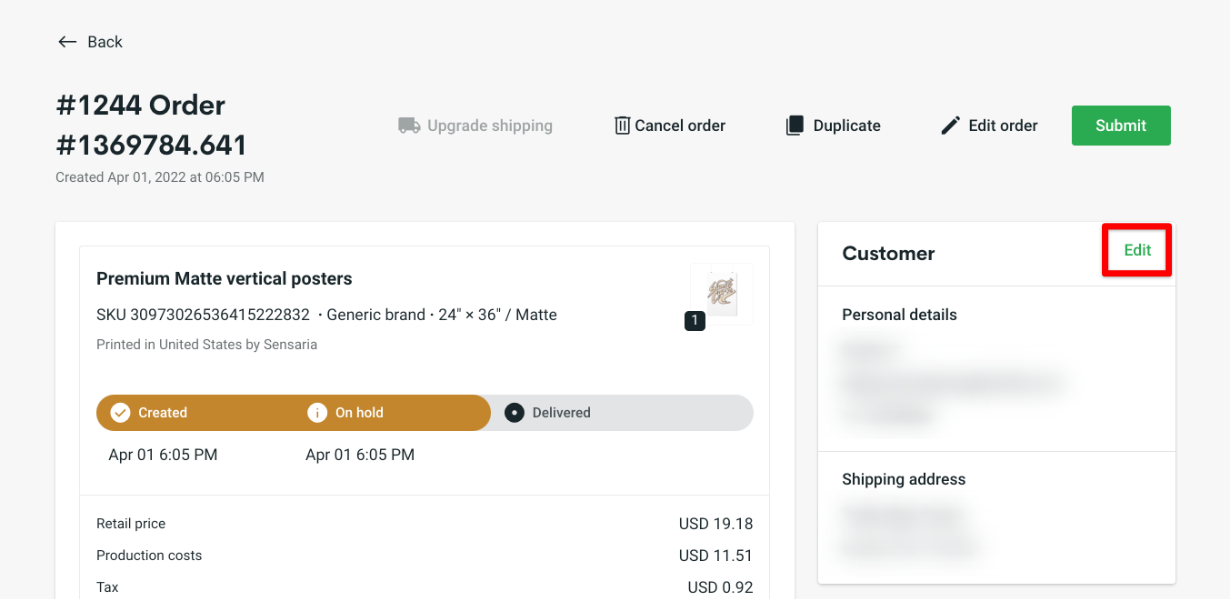The height and width of the screenshot is (599, 1230).
Task: Click the quantity badge on product image
Action: [695, 321]
